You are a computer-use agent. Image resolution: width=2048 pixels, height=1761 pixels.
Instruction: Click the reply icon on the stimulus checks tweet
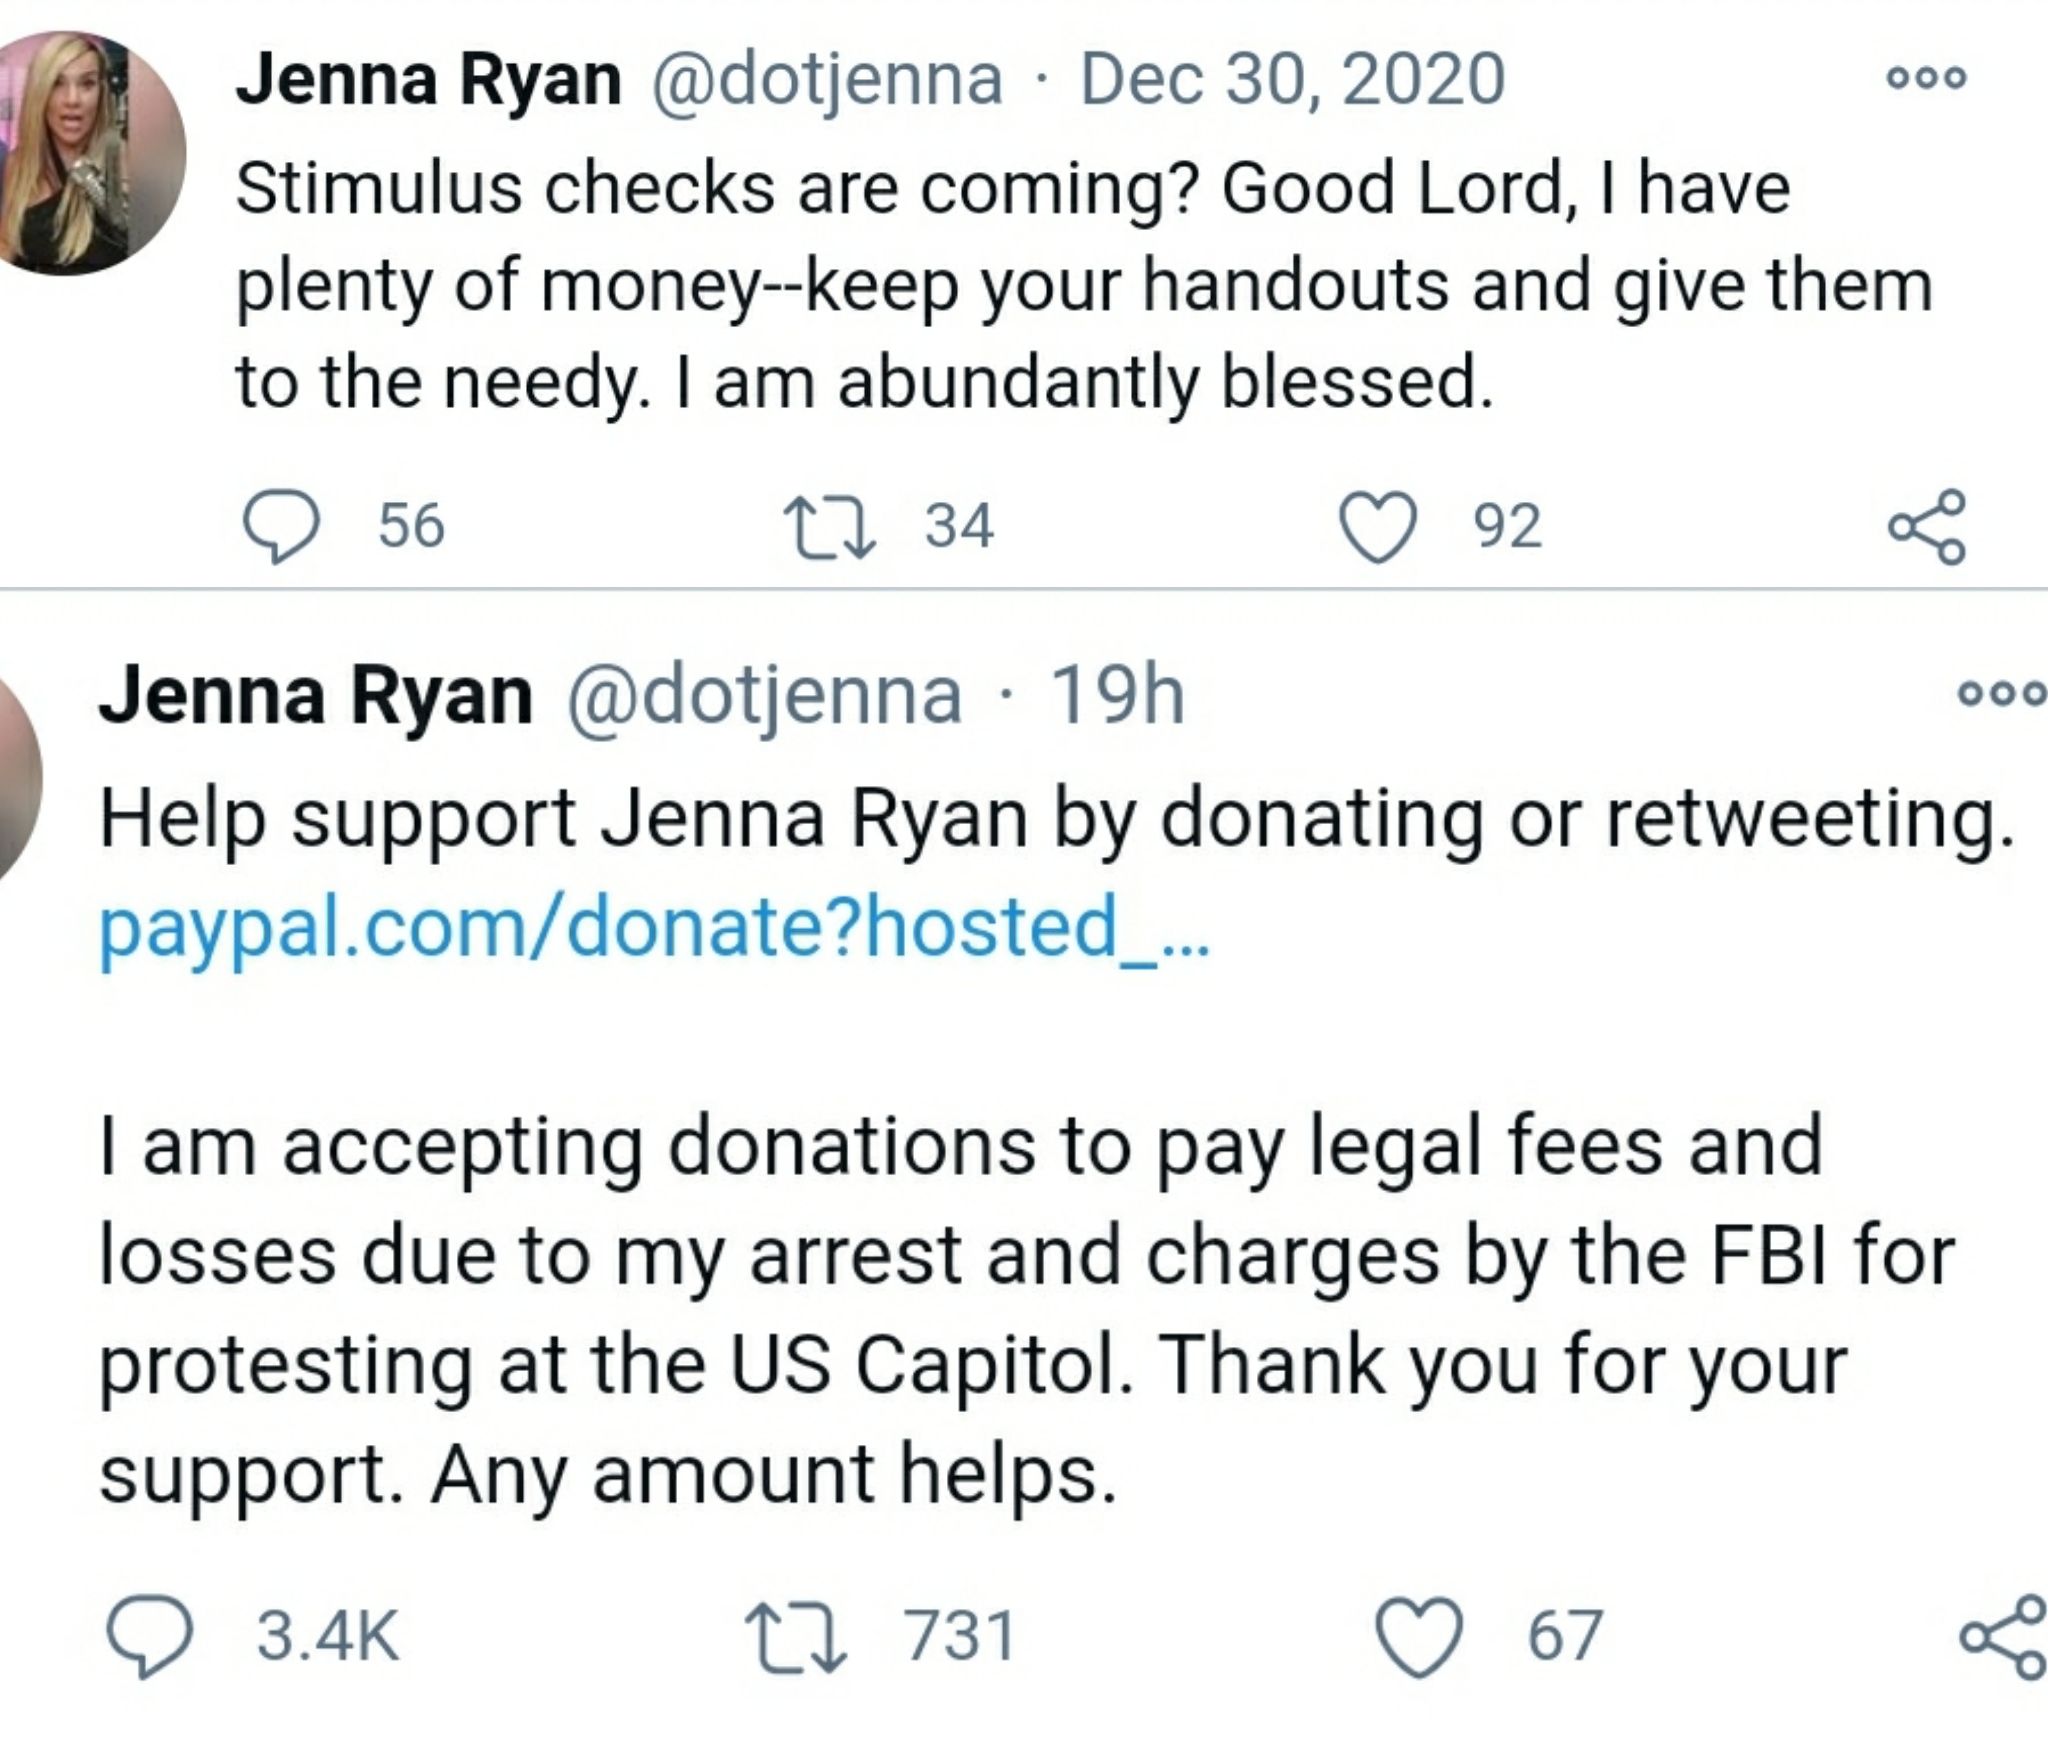coord(283,526)
